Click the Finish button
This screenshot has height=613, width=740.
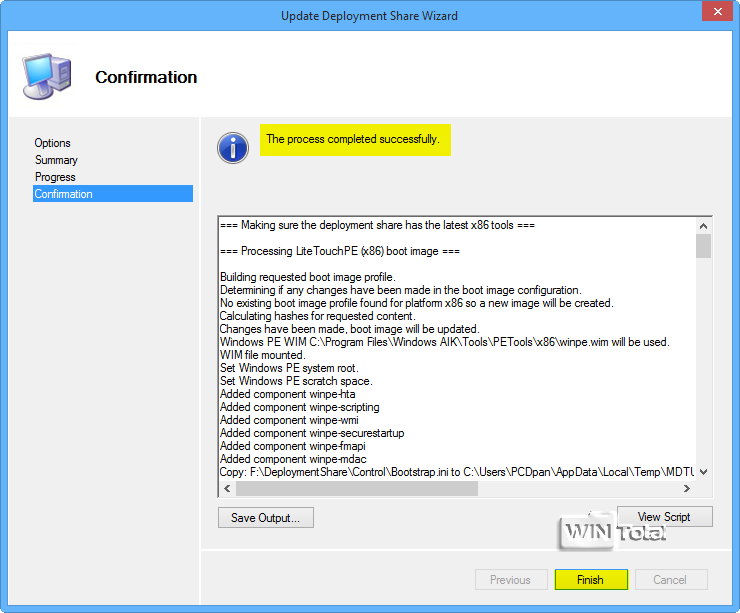tap(591, 579)
